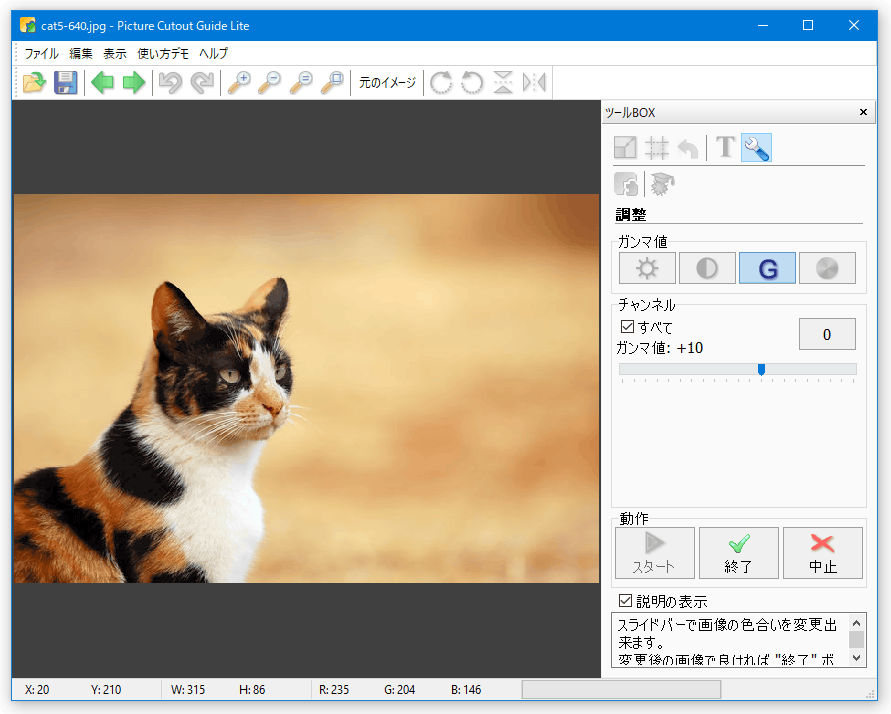
Task: Select the wrench adjustment tool
Action: (x=756, y=148)
